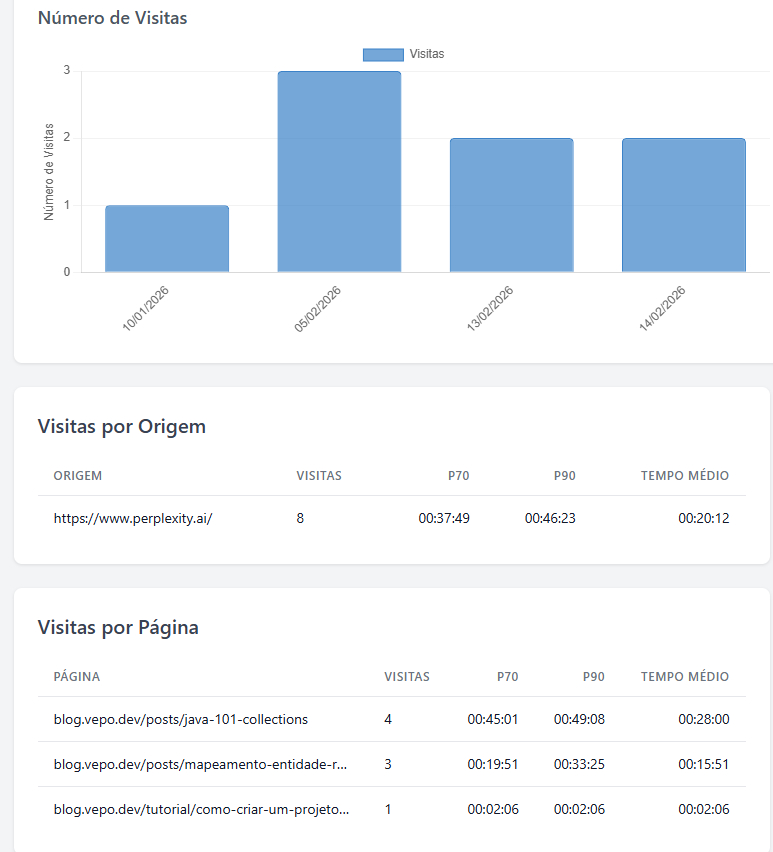Click the Visitas por Origem heading

click(121, 427)
